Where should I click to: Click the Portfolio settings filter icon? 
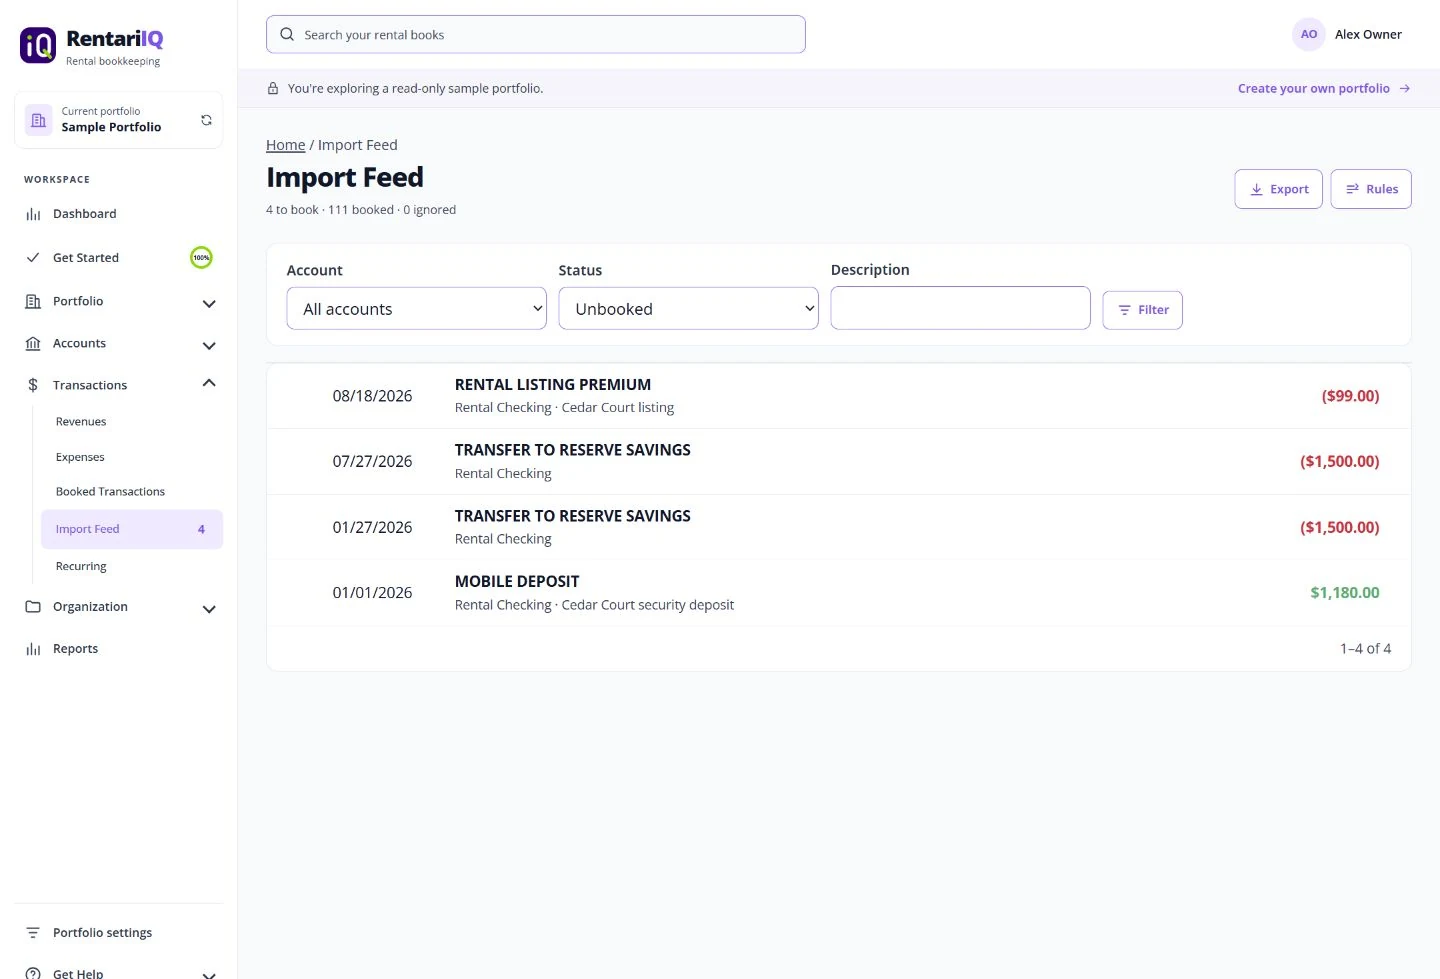point(33,933)
